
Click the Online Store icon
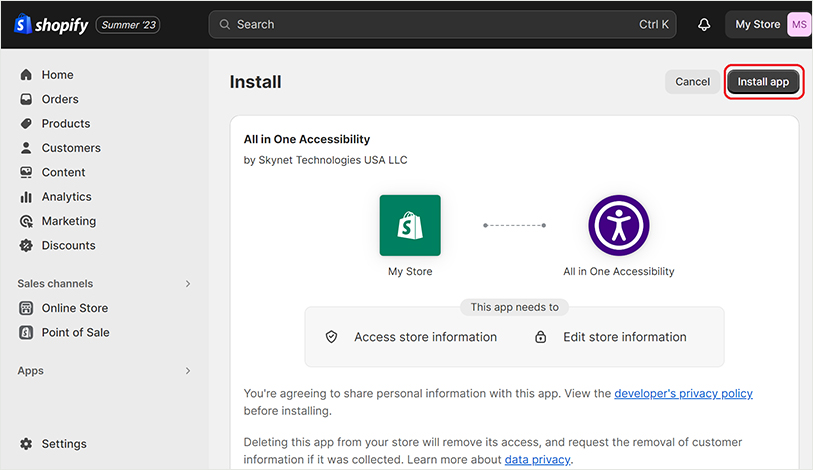pyautogui.click(x=26, y=308)
